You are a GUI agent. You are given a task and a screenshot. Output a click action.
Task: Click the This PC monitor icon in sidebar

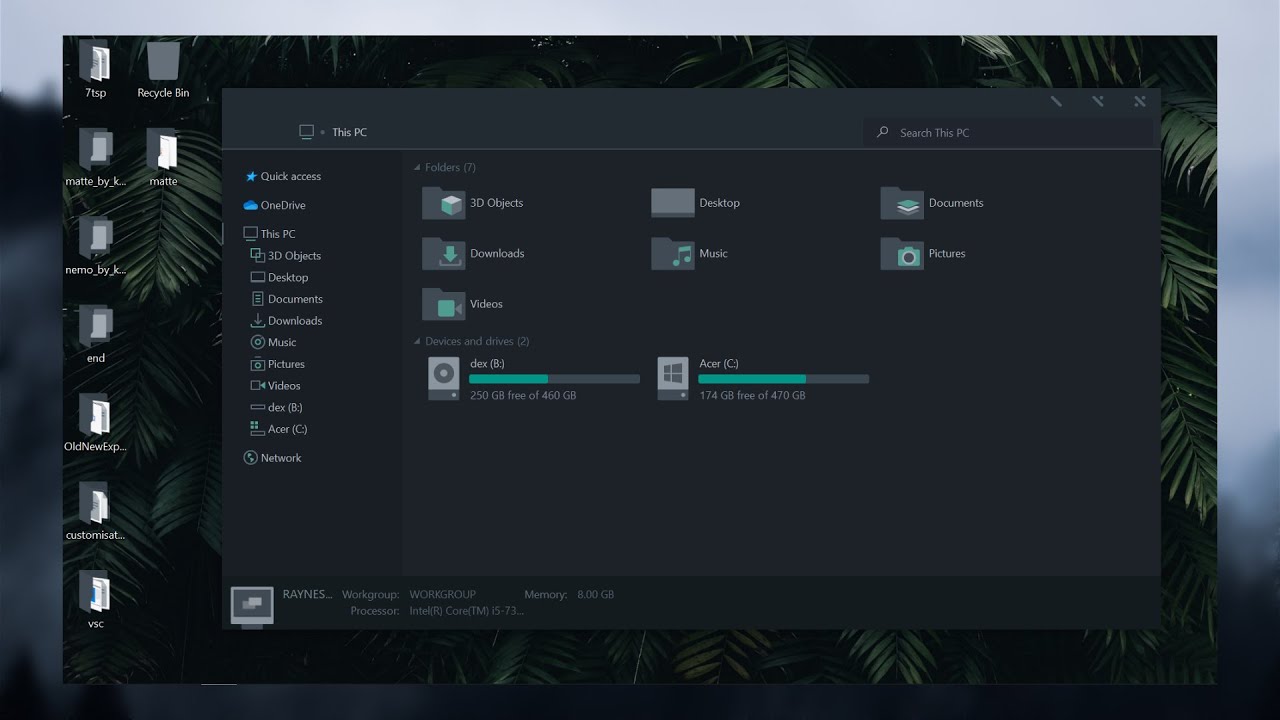pyautogui.click(x=250, y=234)
